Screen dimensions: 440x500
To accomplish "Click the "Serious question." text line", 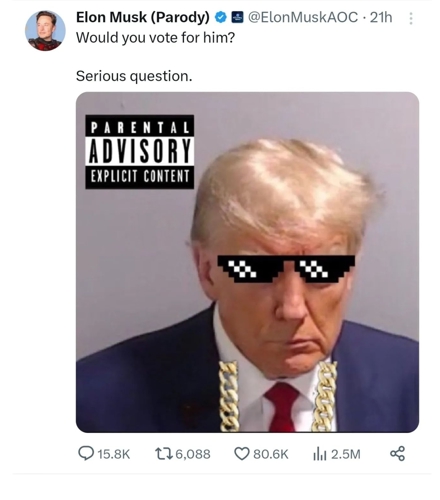I will [134, 76].
